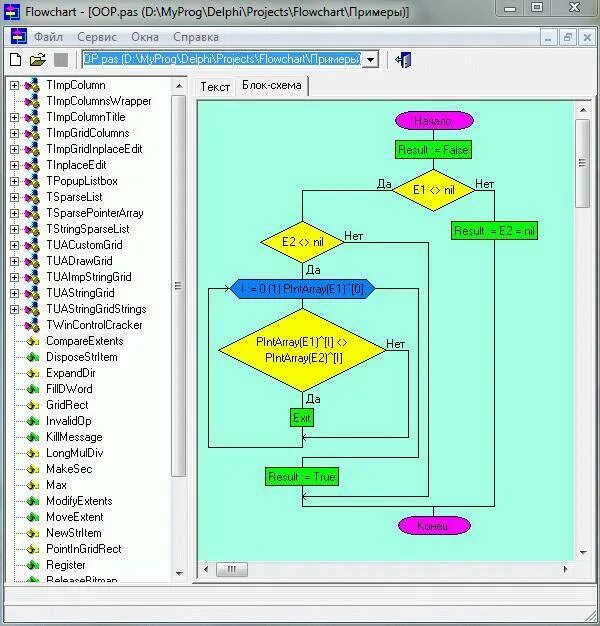This screenshot has height=626, width=600.
Task: Click the Open file folder icon
Action: click(38, 60)
